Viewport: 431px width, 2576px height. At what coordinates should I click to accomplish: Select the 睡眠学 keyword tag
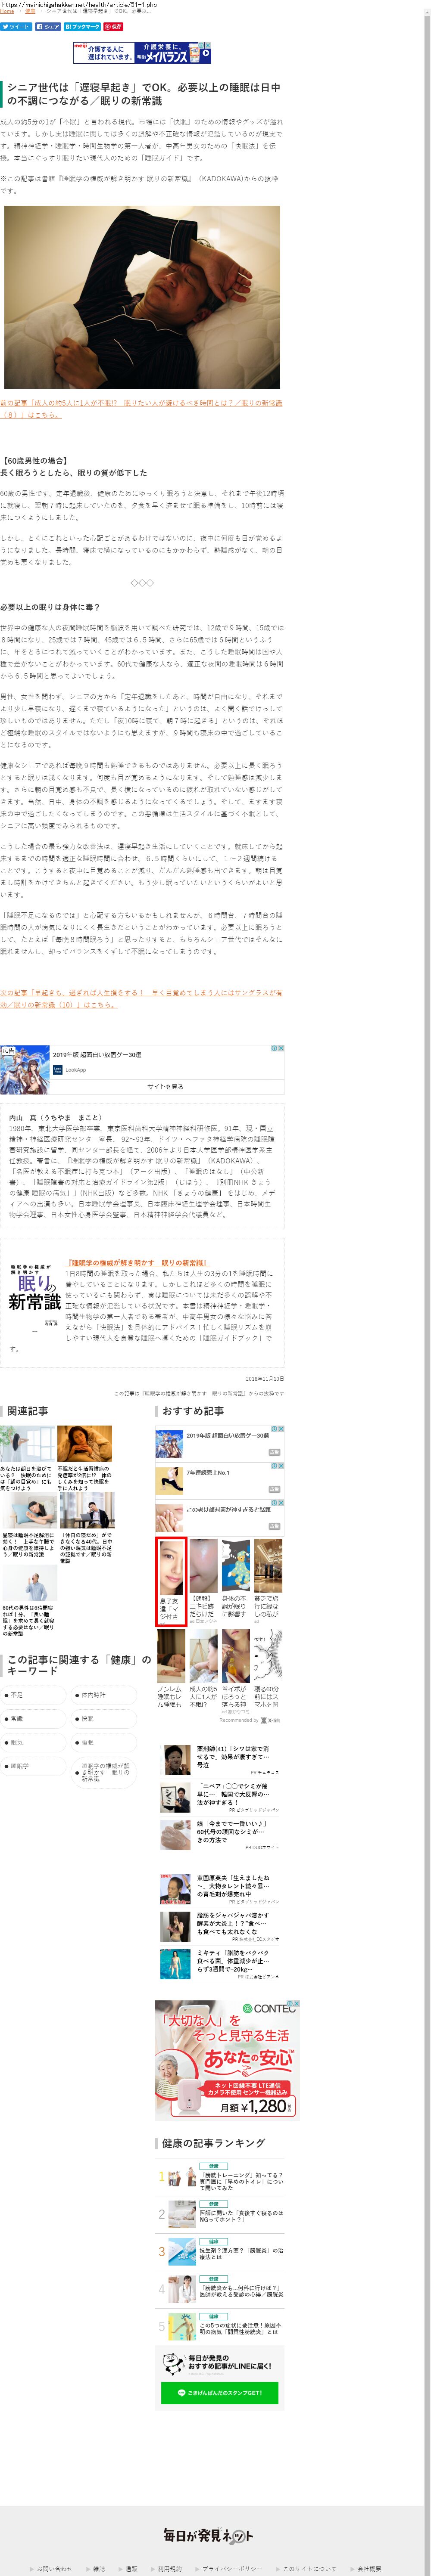[x=33, y=1767]
